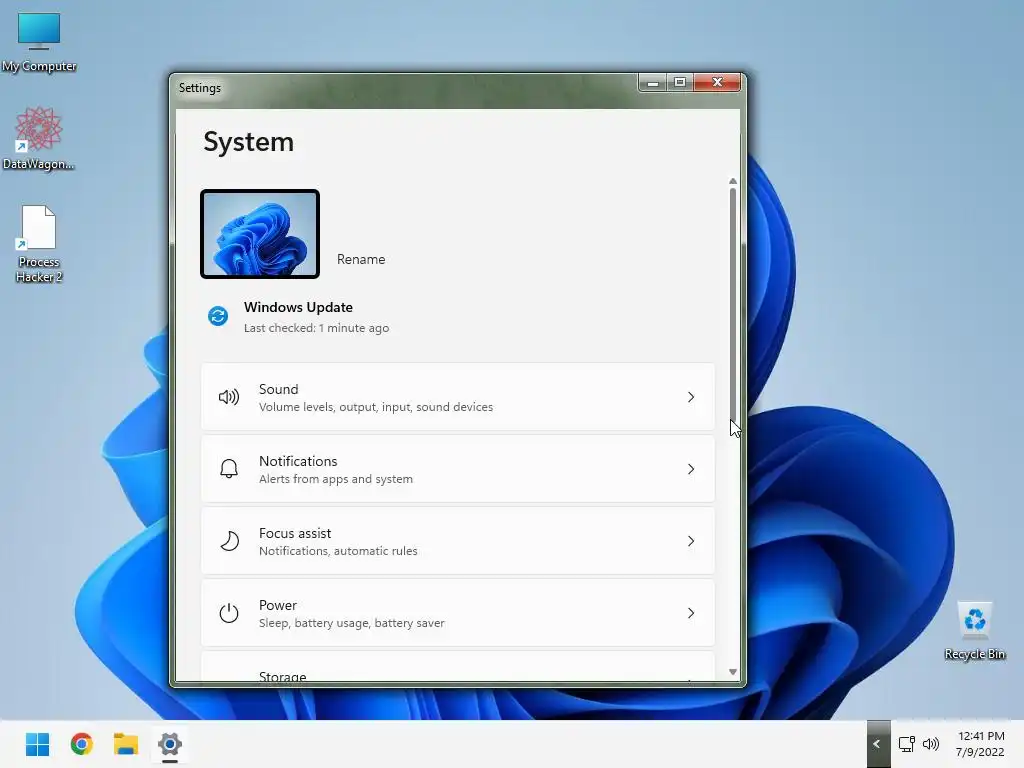Click the Windows Update sync icon

tap(218, 316)
